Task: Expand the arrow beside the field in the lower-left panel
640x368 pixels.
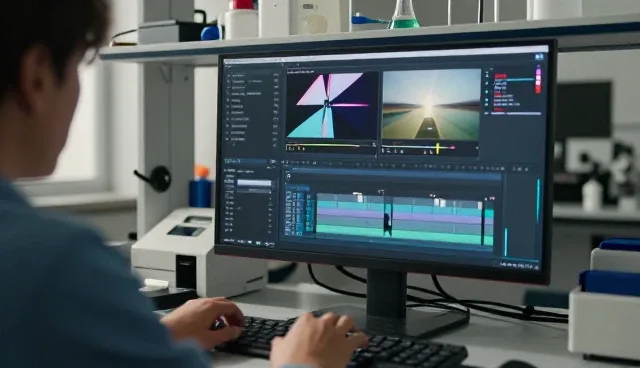Action: [269, 191]
